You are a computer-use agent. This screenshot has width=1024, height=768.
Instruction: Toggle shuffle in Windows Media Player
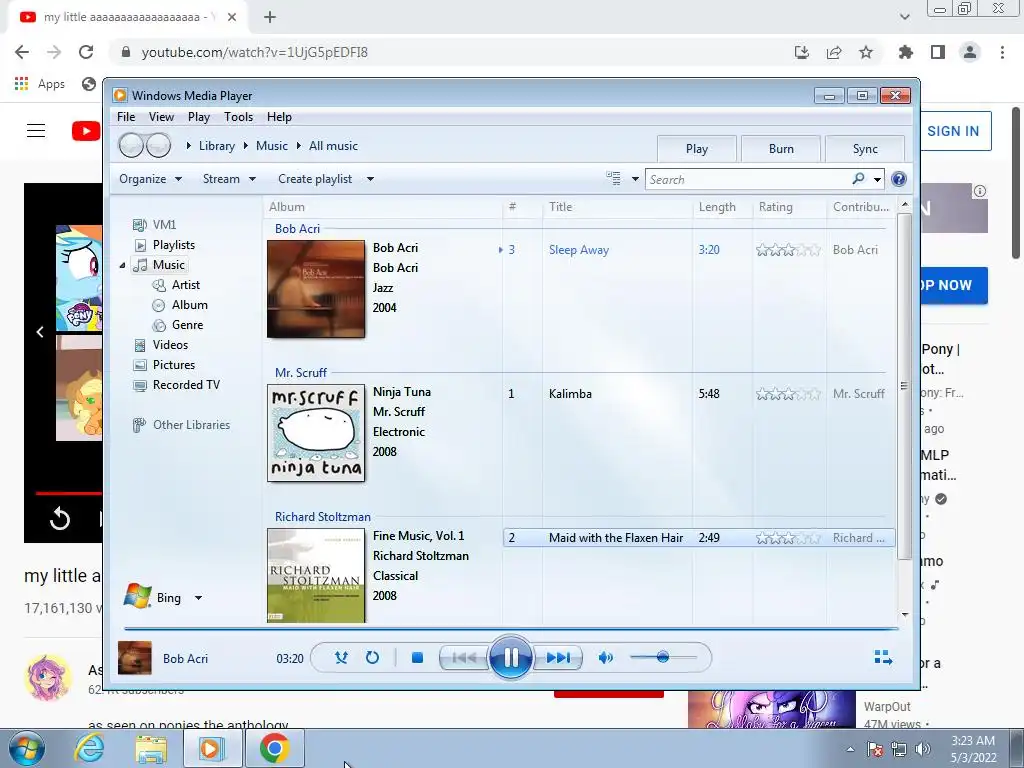click(x=341, y=658)
